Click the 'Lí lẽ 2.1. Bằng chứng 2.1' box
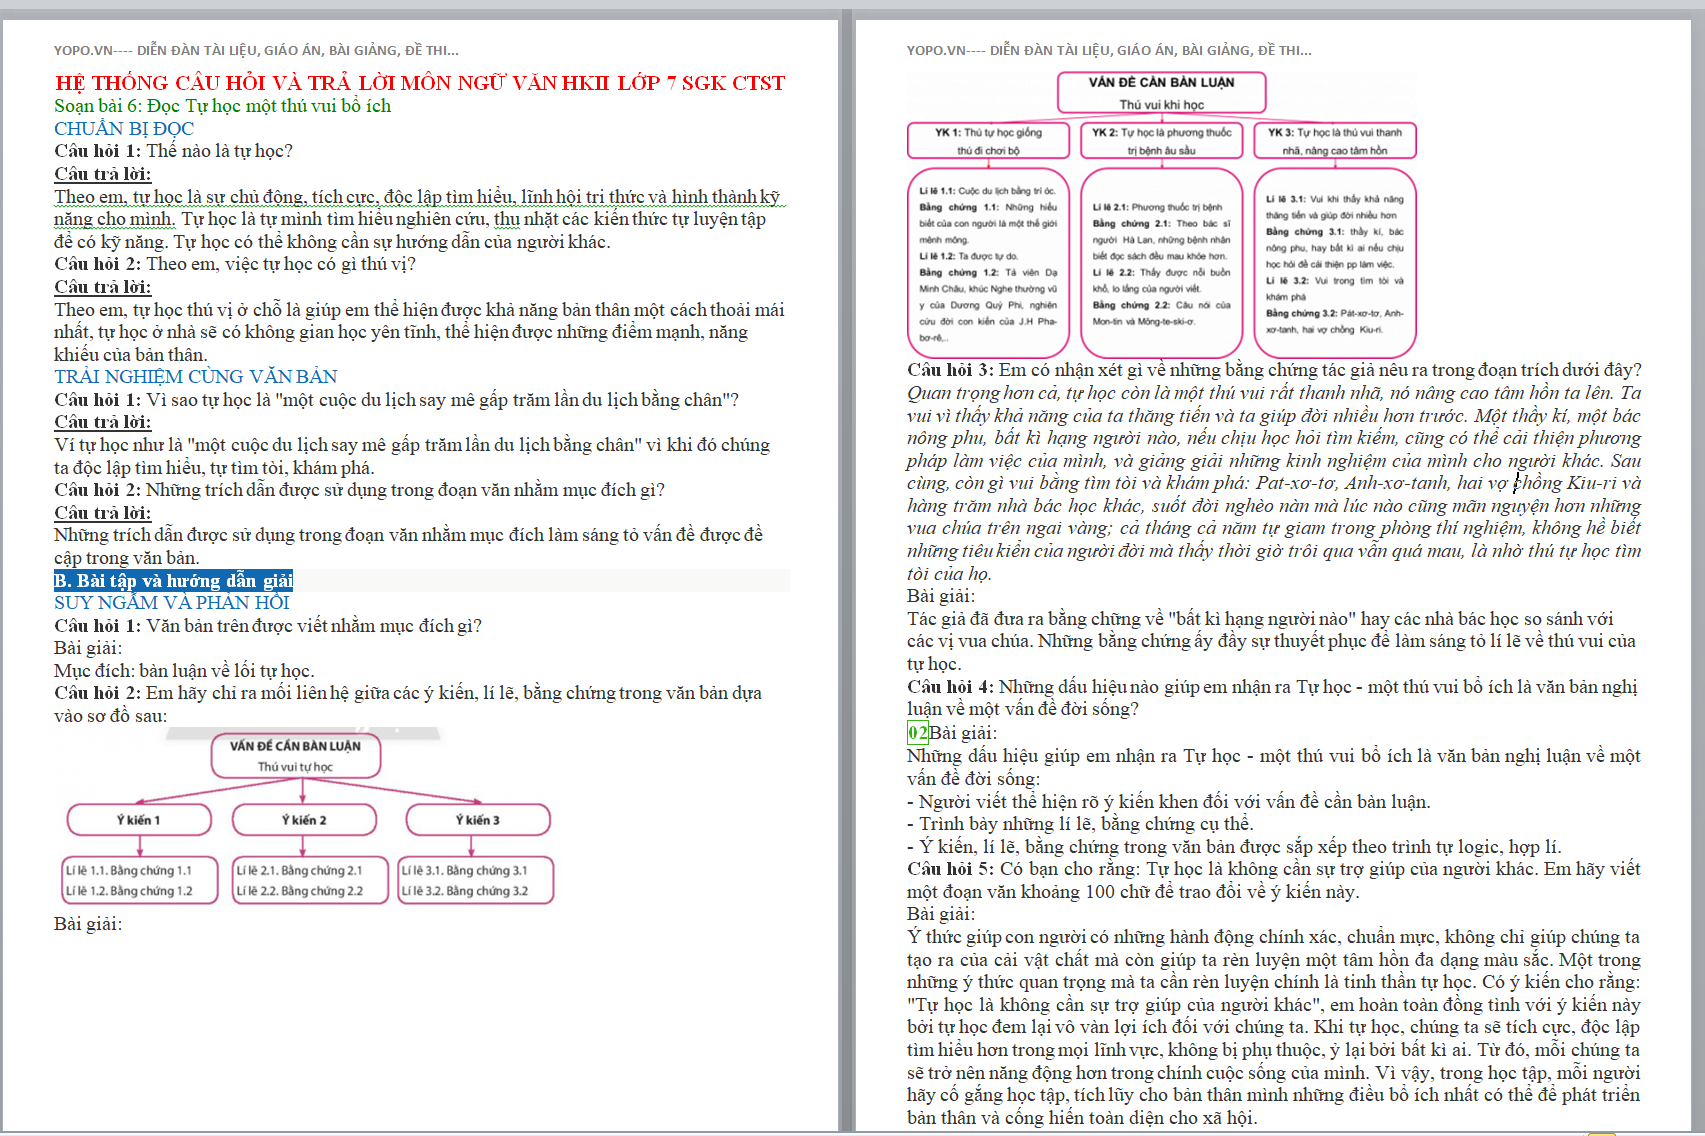Viewport: 1705px width, 1136px height. (310, 881)
